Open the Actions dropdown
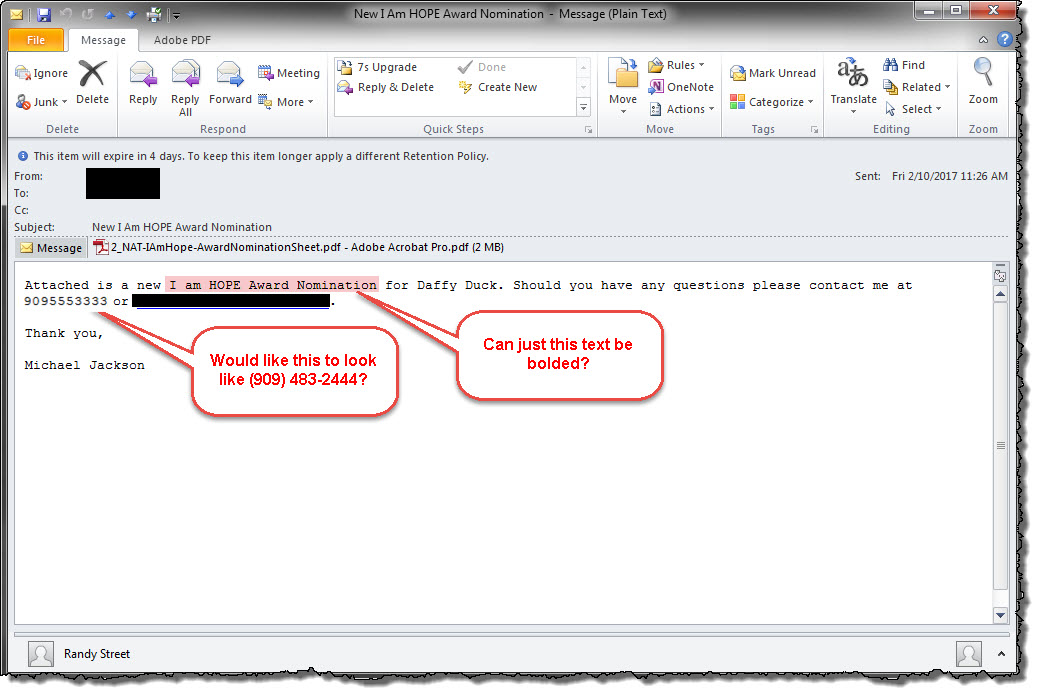Viewport: 1039px width, 695px height. coord(682,109)
